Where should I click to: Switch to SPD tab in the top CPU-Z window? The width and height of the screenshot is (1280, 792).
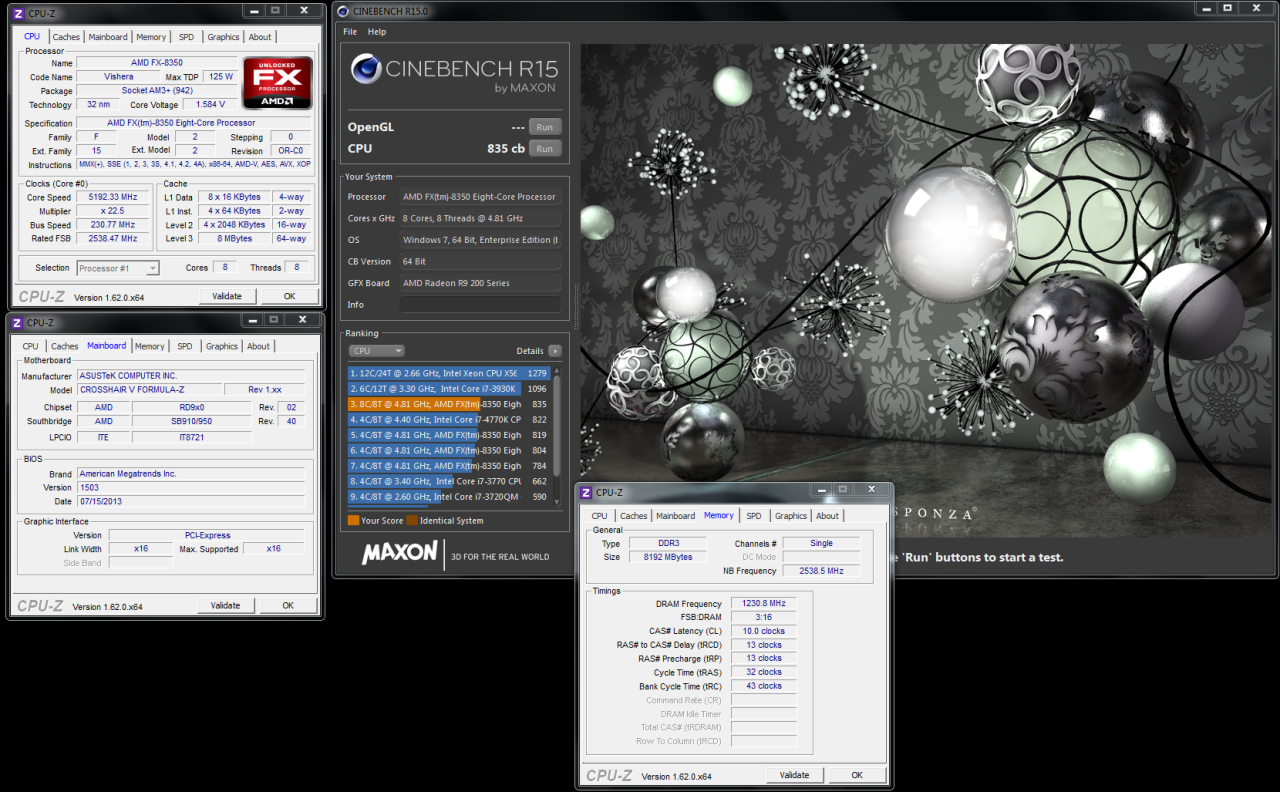[x=187, y=37]
